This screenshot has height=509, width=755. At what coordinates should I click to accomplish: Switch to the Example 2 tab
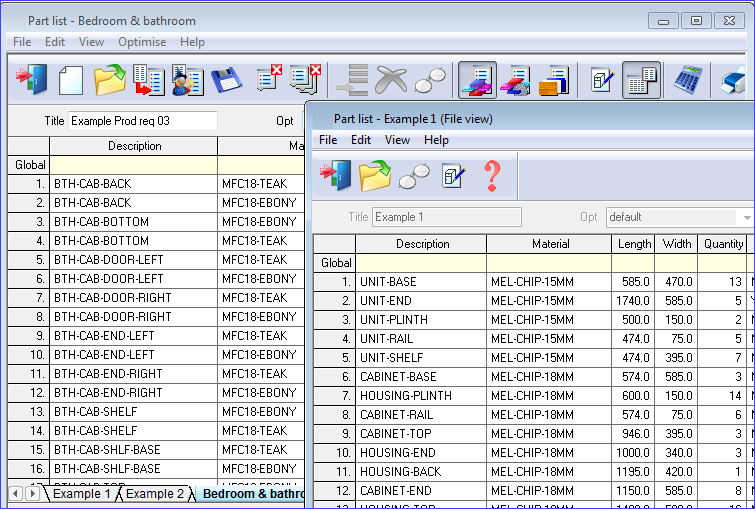click(155, 494)
